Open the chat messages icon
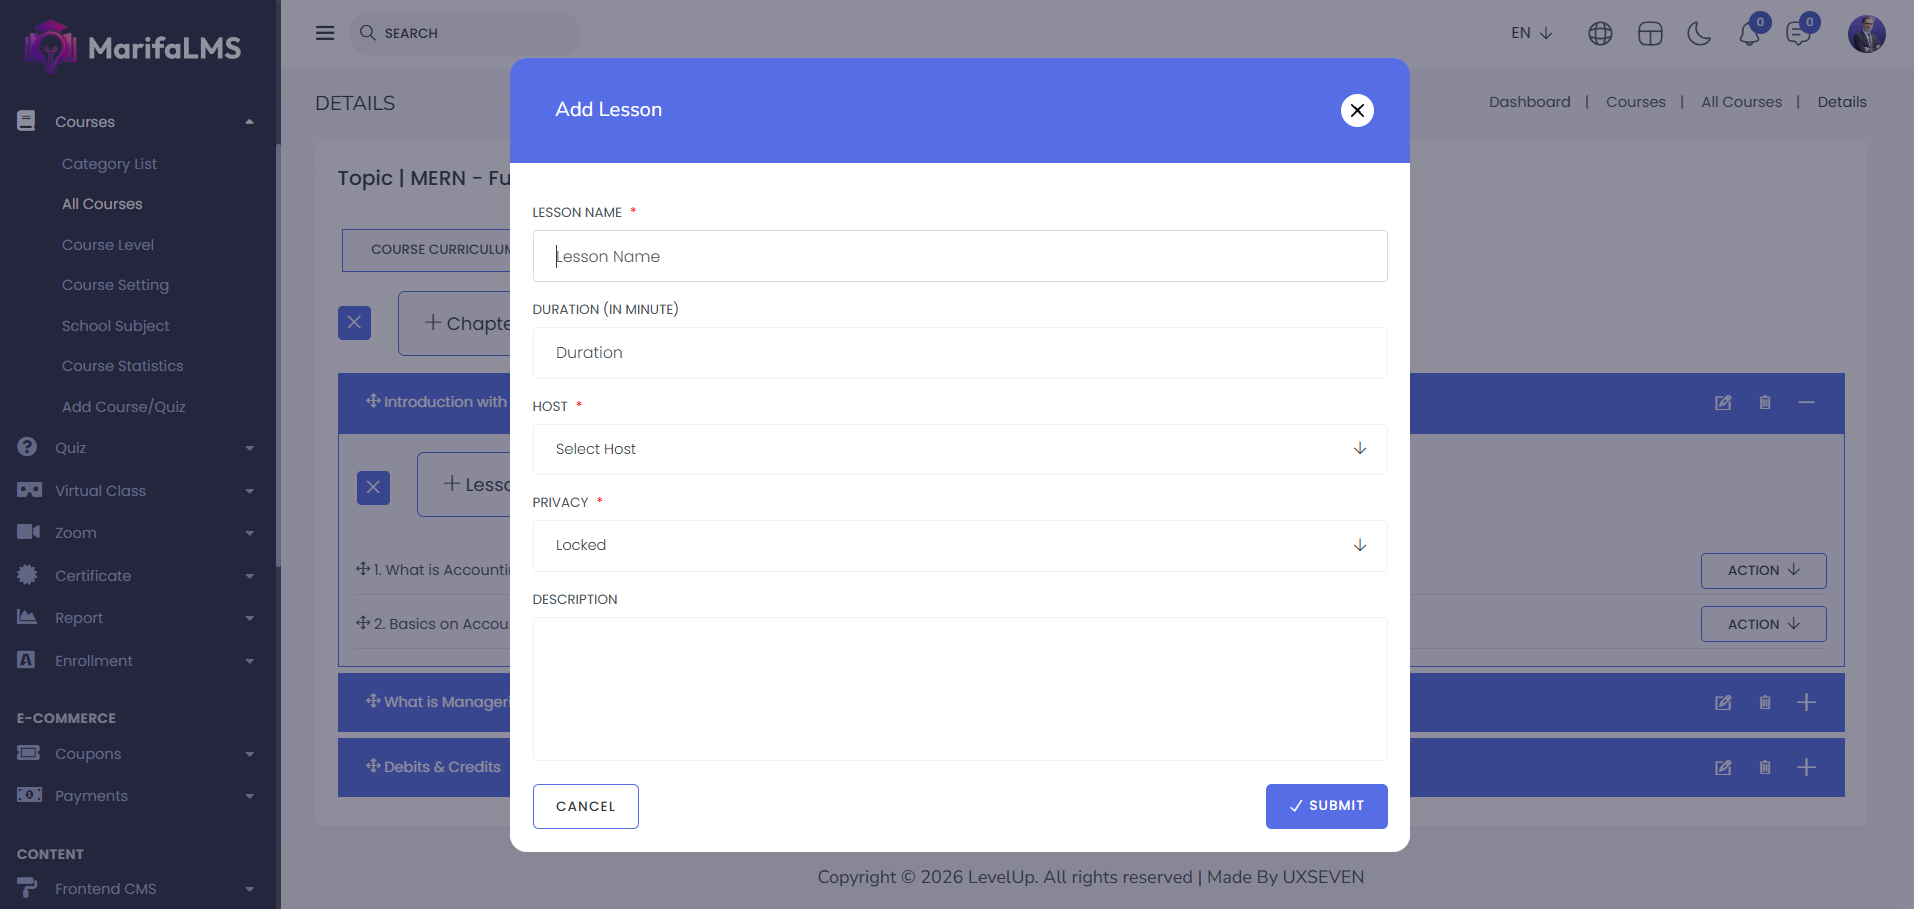1914x909 pixels. tap(1798, 34)
